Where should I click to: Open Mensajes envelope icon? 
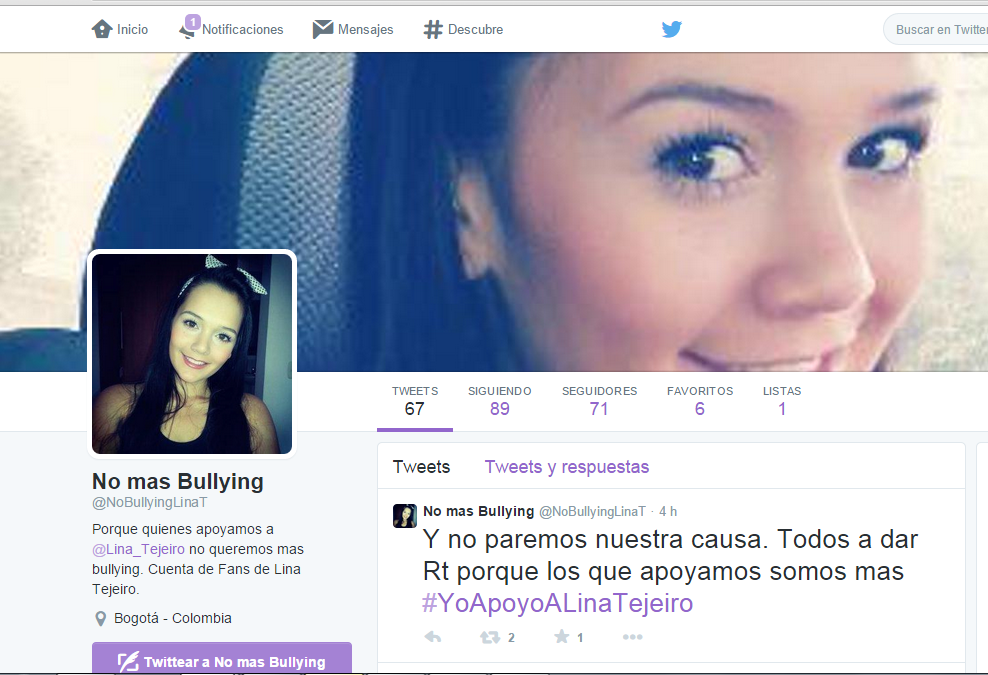(x=323, y=29)
